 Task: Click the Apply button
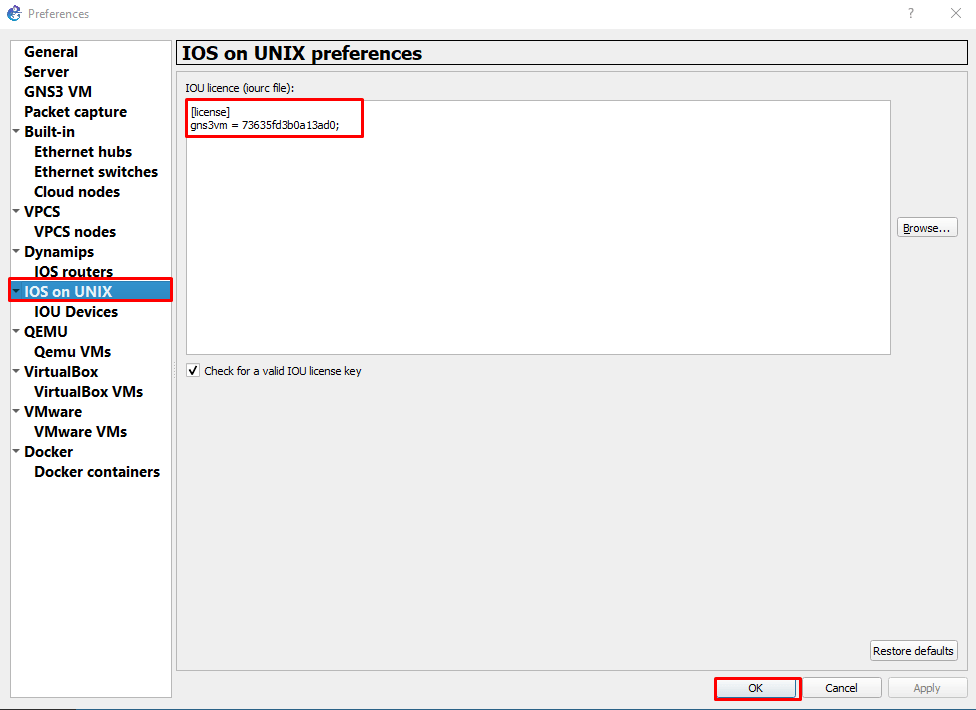click(927, 688)
